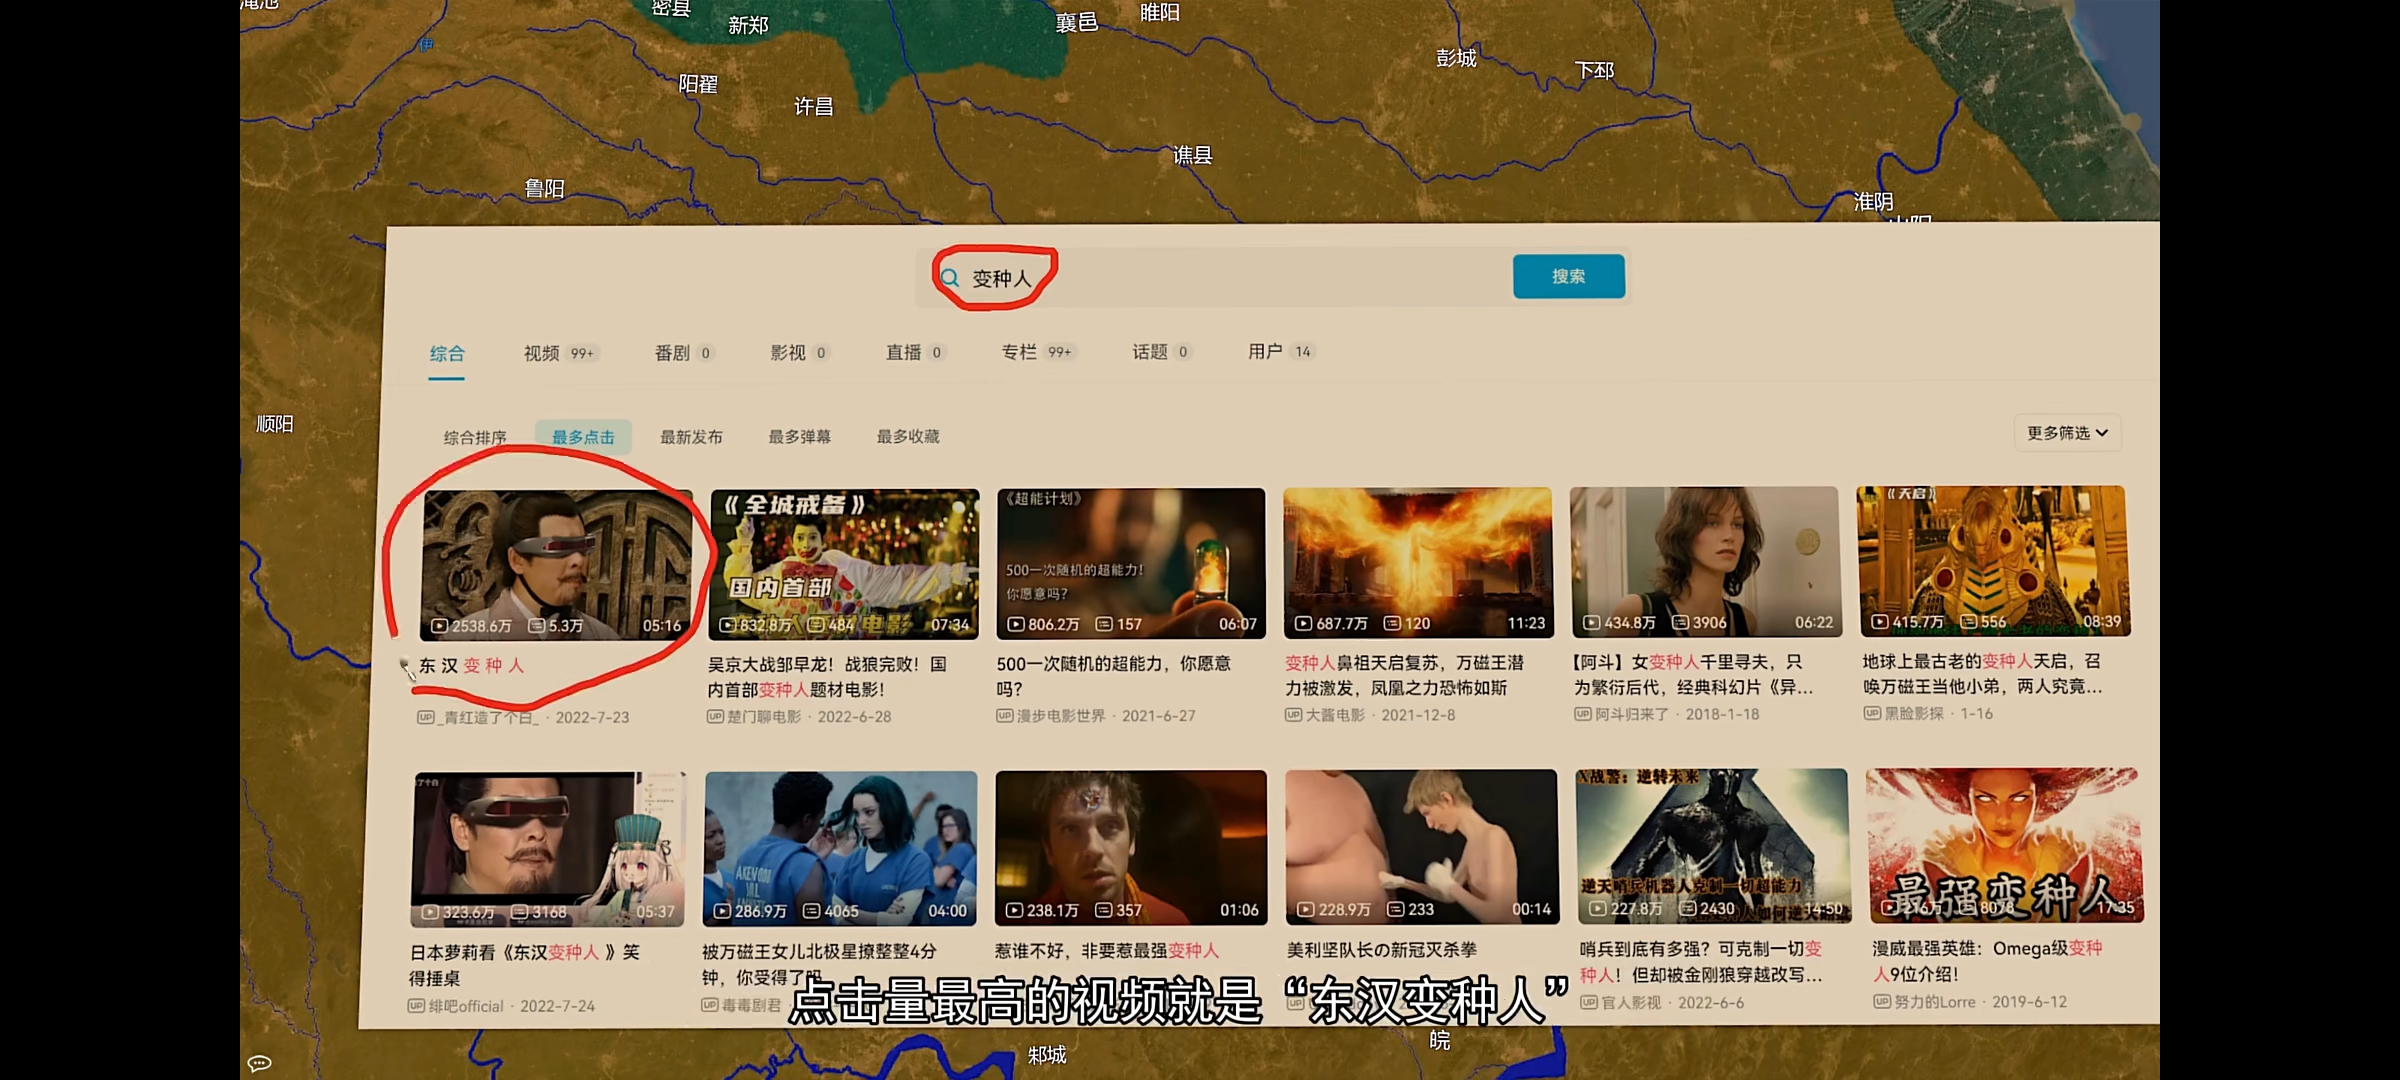Open the 更多筛选 dropdown
This screenshot has width=2400, height=1080.
2066,433
